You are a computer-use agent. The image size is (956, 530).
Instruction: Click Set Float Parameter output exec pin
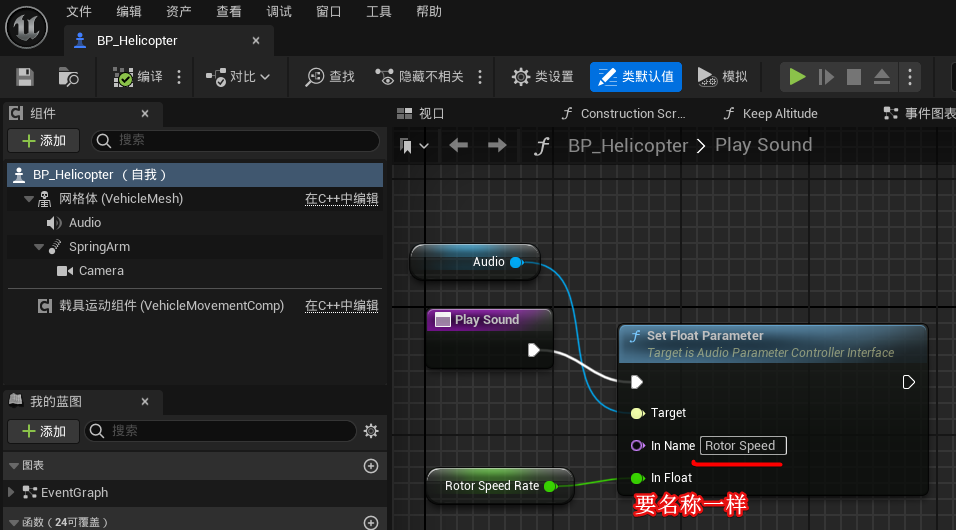908,382
